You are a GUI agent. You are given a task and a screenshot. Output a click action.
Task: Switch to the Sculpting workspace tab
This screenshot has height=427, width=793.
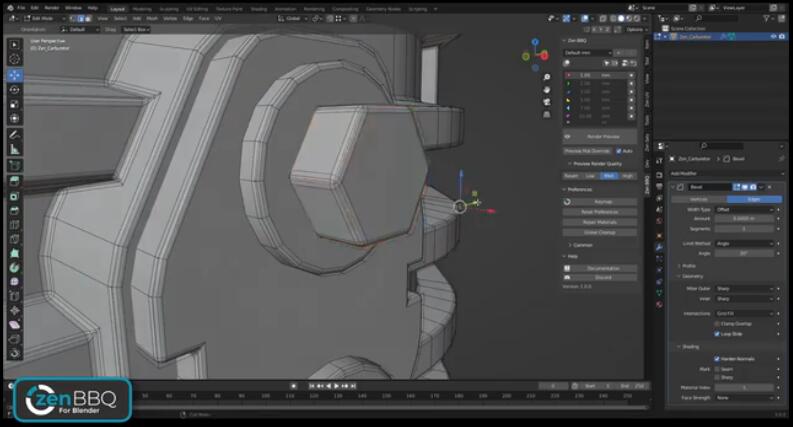pyautogui.click(x=169, y=9)
